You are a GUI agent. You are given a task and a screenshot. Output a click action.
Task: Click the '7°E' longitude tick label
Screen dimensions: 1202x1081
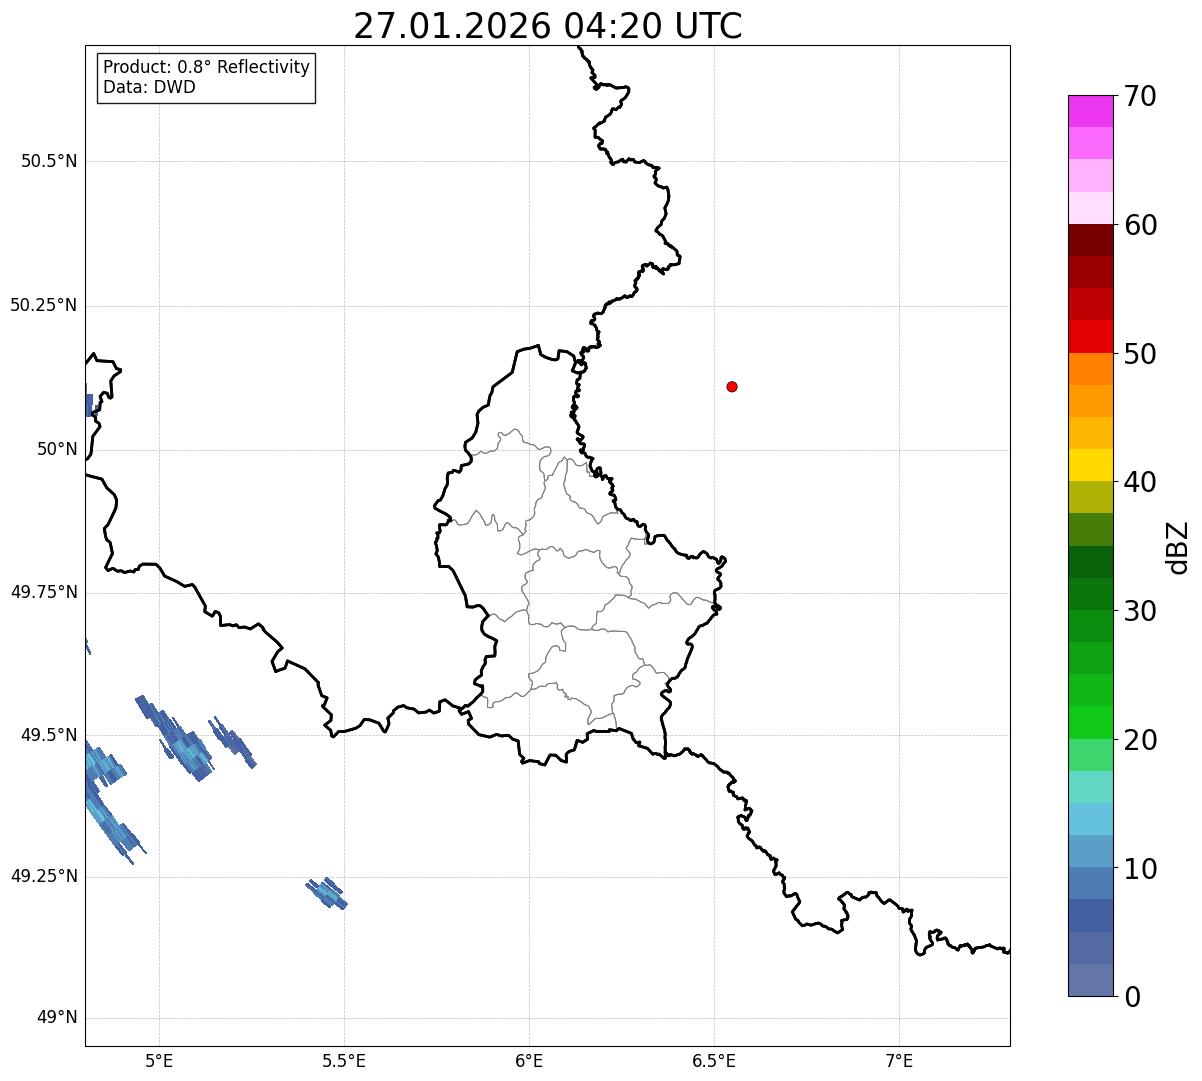[899, 1060]
